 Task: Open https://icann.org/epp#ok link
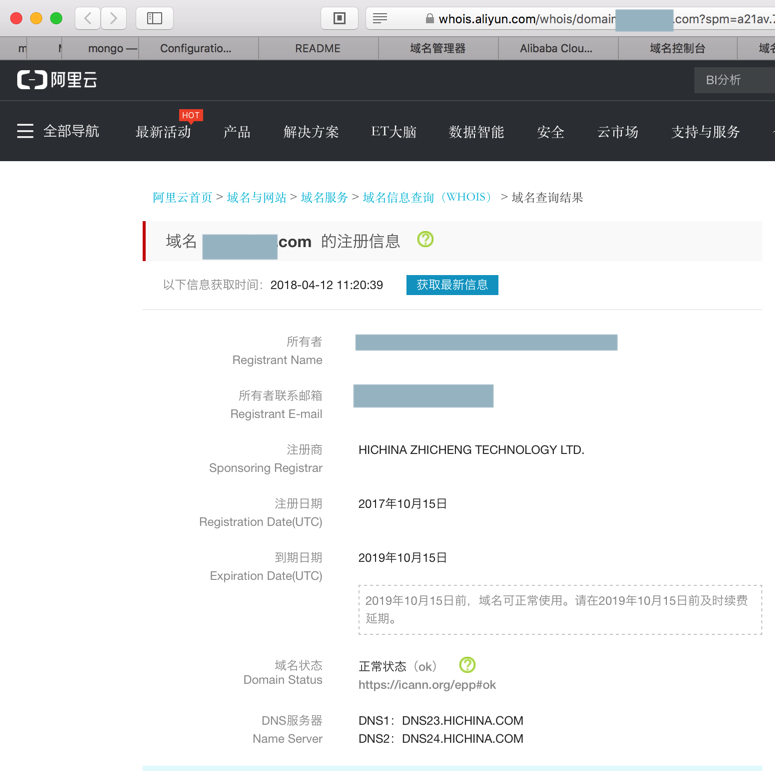[427, 685]
